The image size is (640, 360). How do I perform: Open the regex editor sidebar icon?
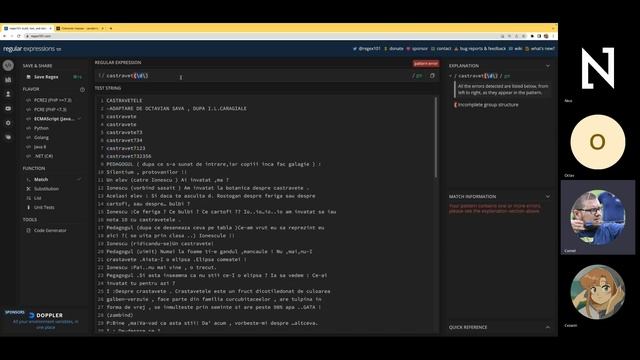pos(8,65)
